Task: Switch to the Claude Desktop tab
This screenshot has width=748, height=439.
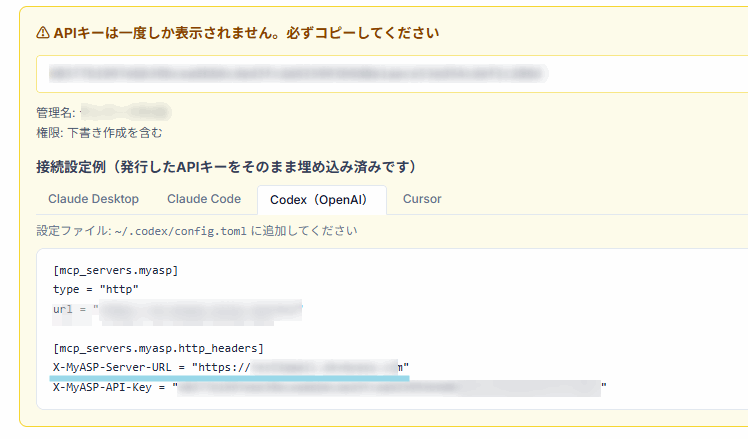Action: 93,199
